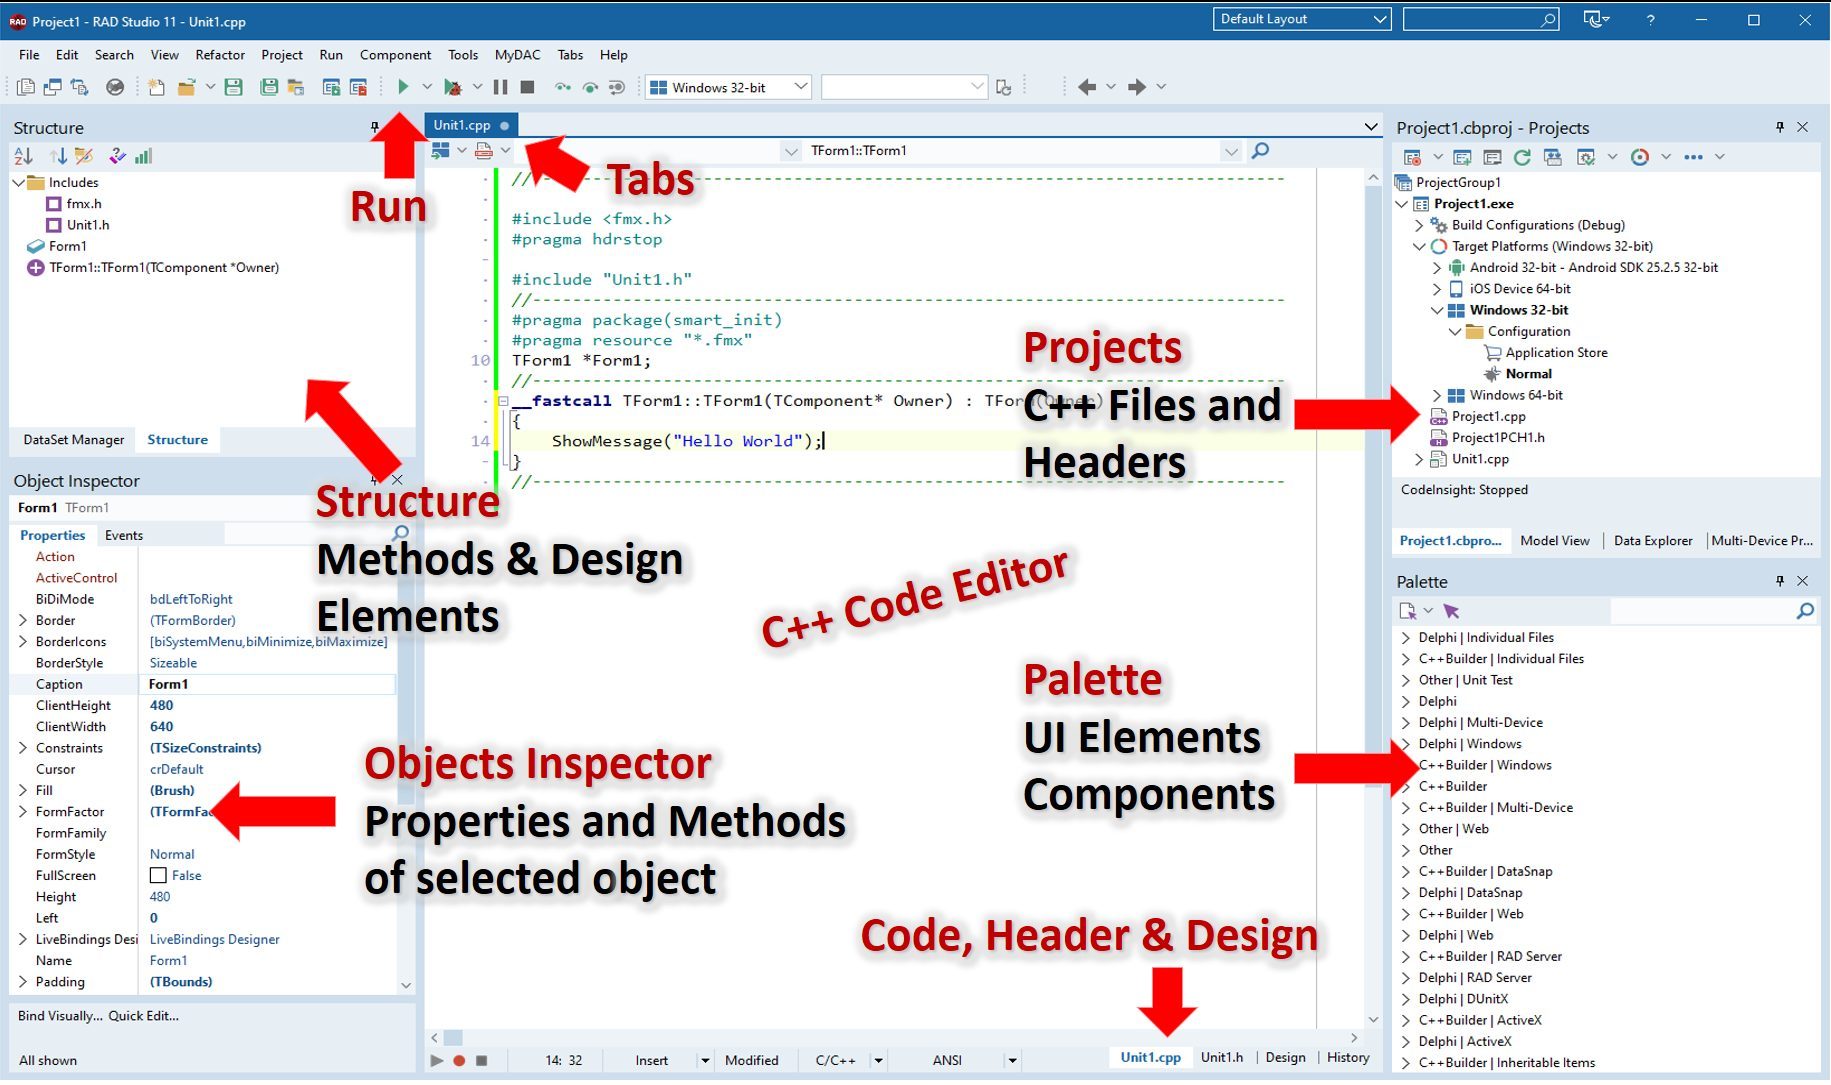Click the Quick Edit... link
The width and height of the screenshot is (1831, 1085).
[x=144, y=1016]
